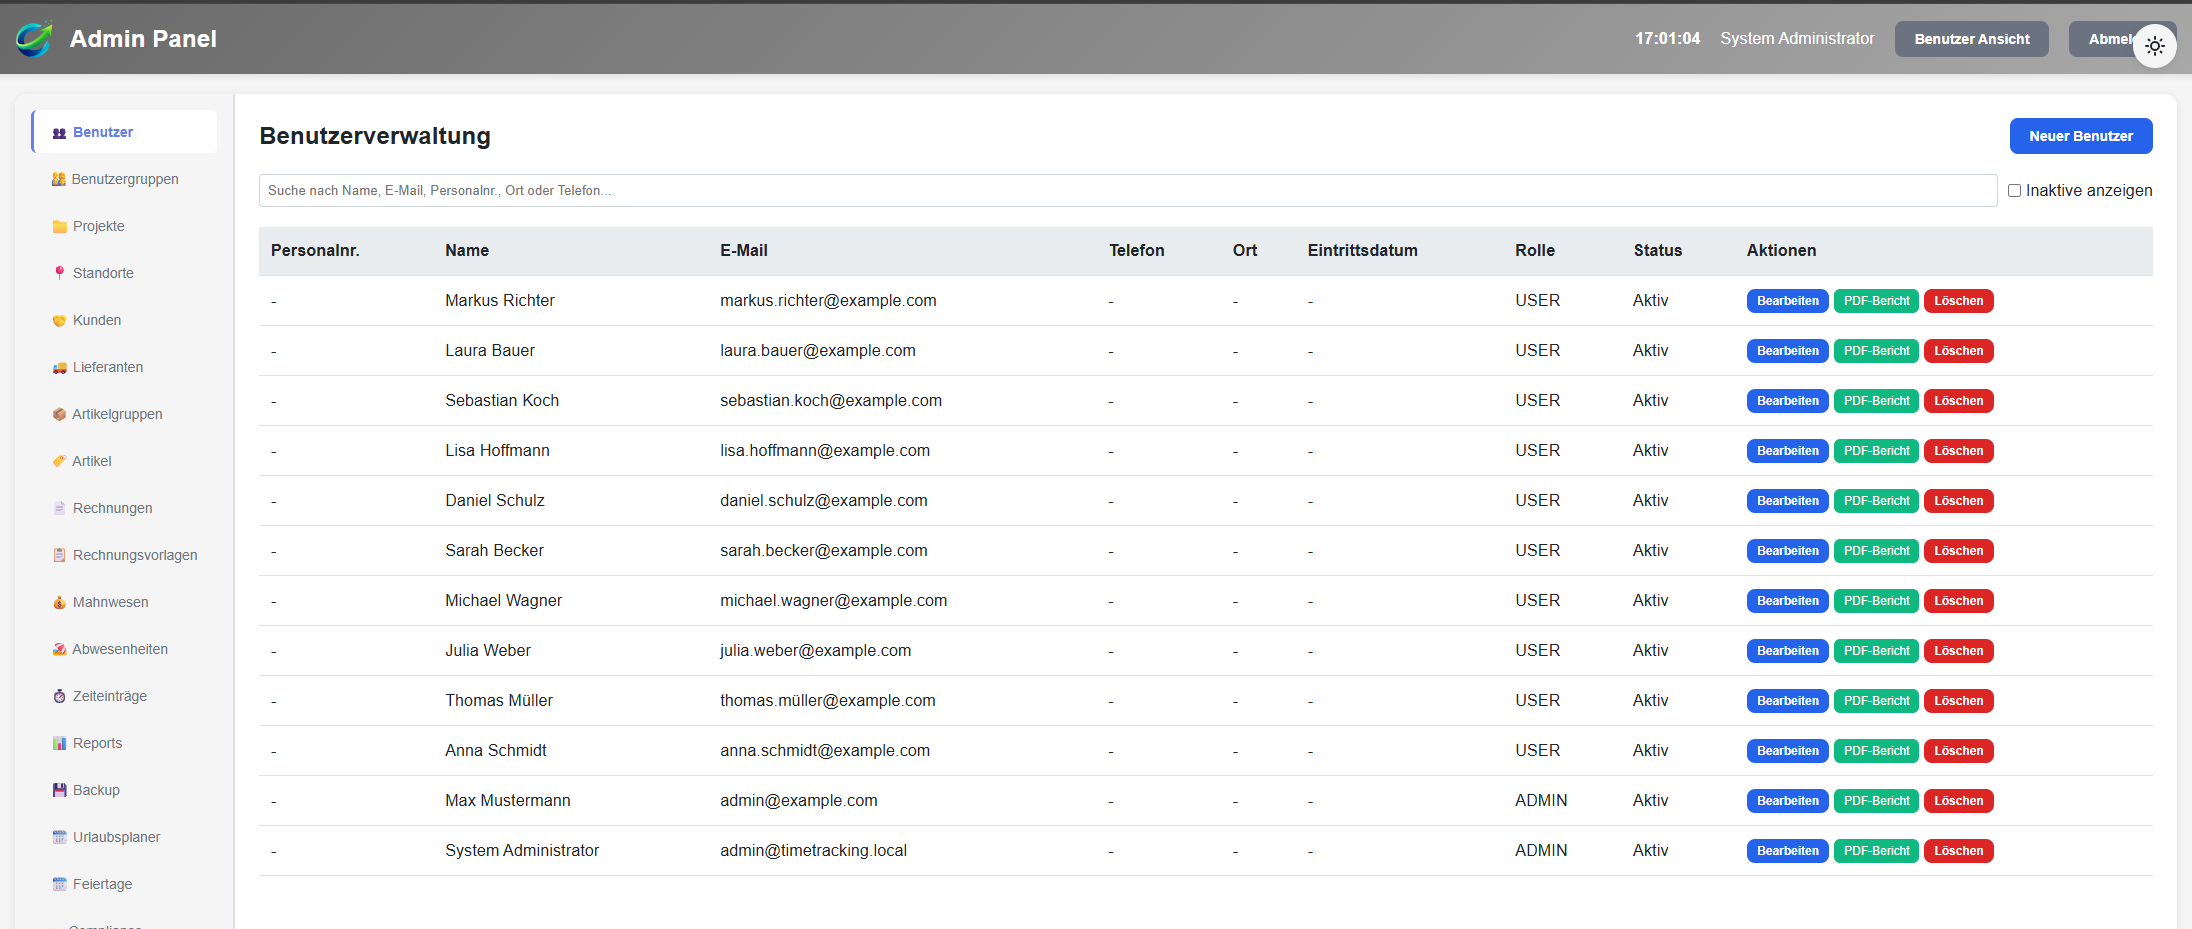
Task: Click the Admin Panel logo icon
Action: coord(34,39)
